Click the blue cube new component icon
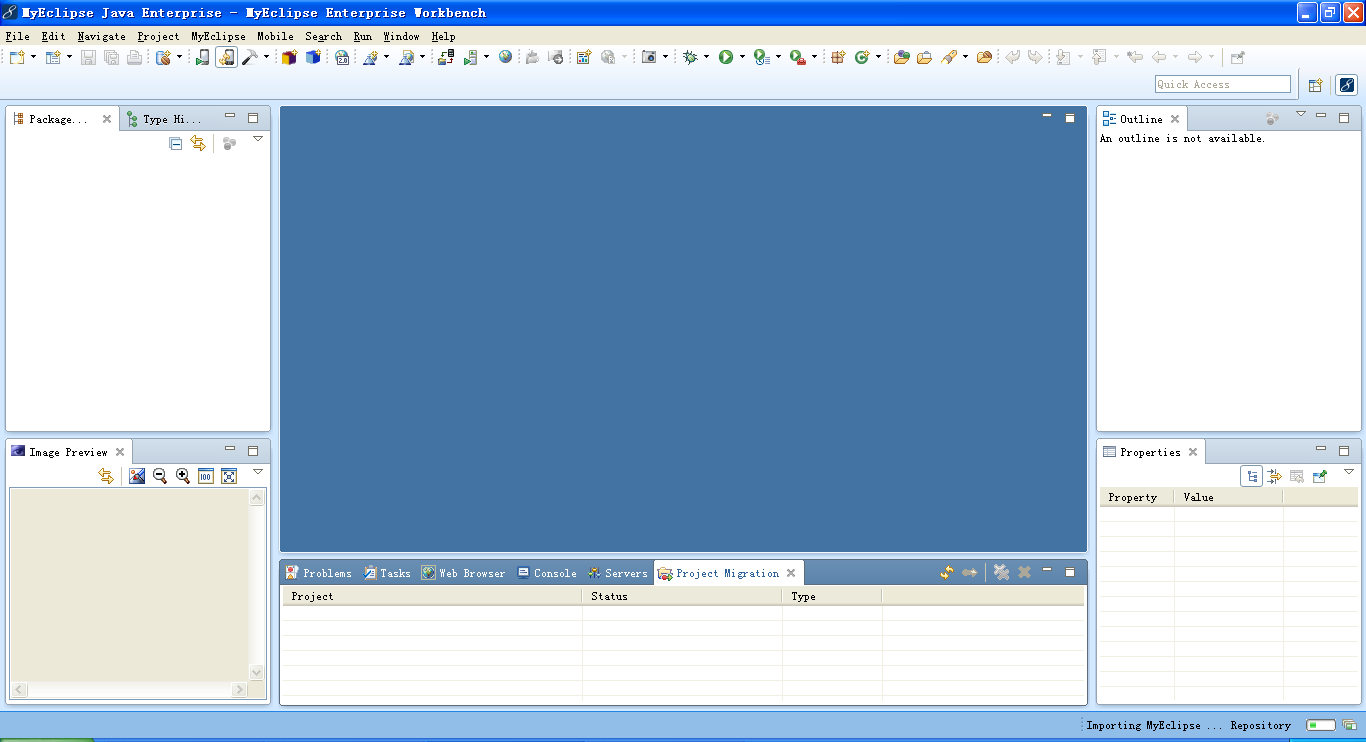This screenshot has height=742, width=1366. coord(313,57)
